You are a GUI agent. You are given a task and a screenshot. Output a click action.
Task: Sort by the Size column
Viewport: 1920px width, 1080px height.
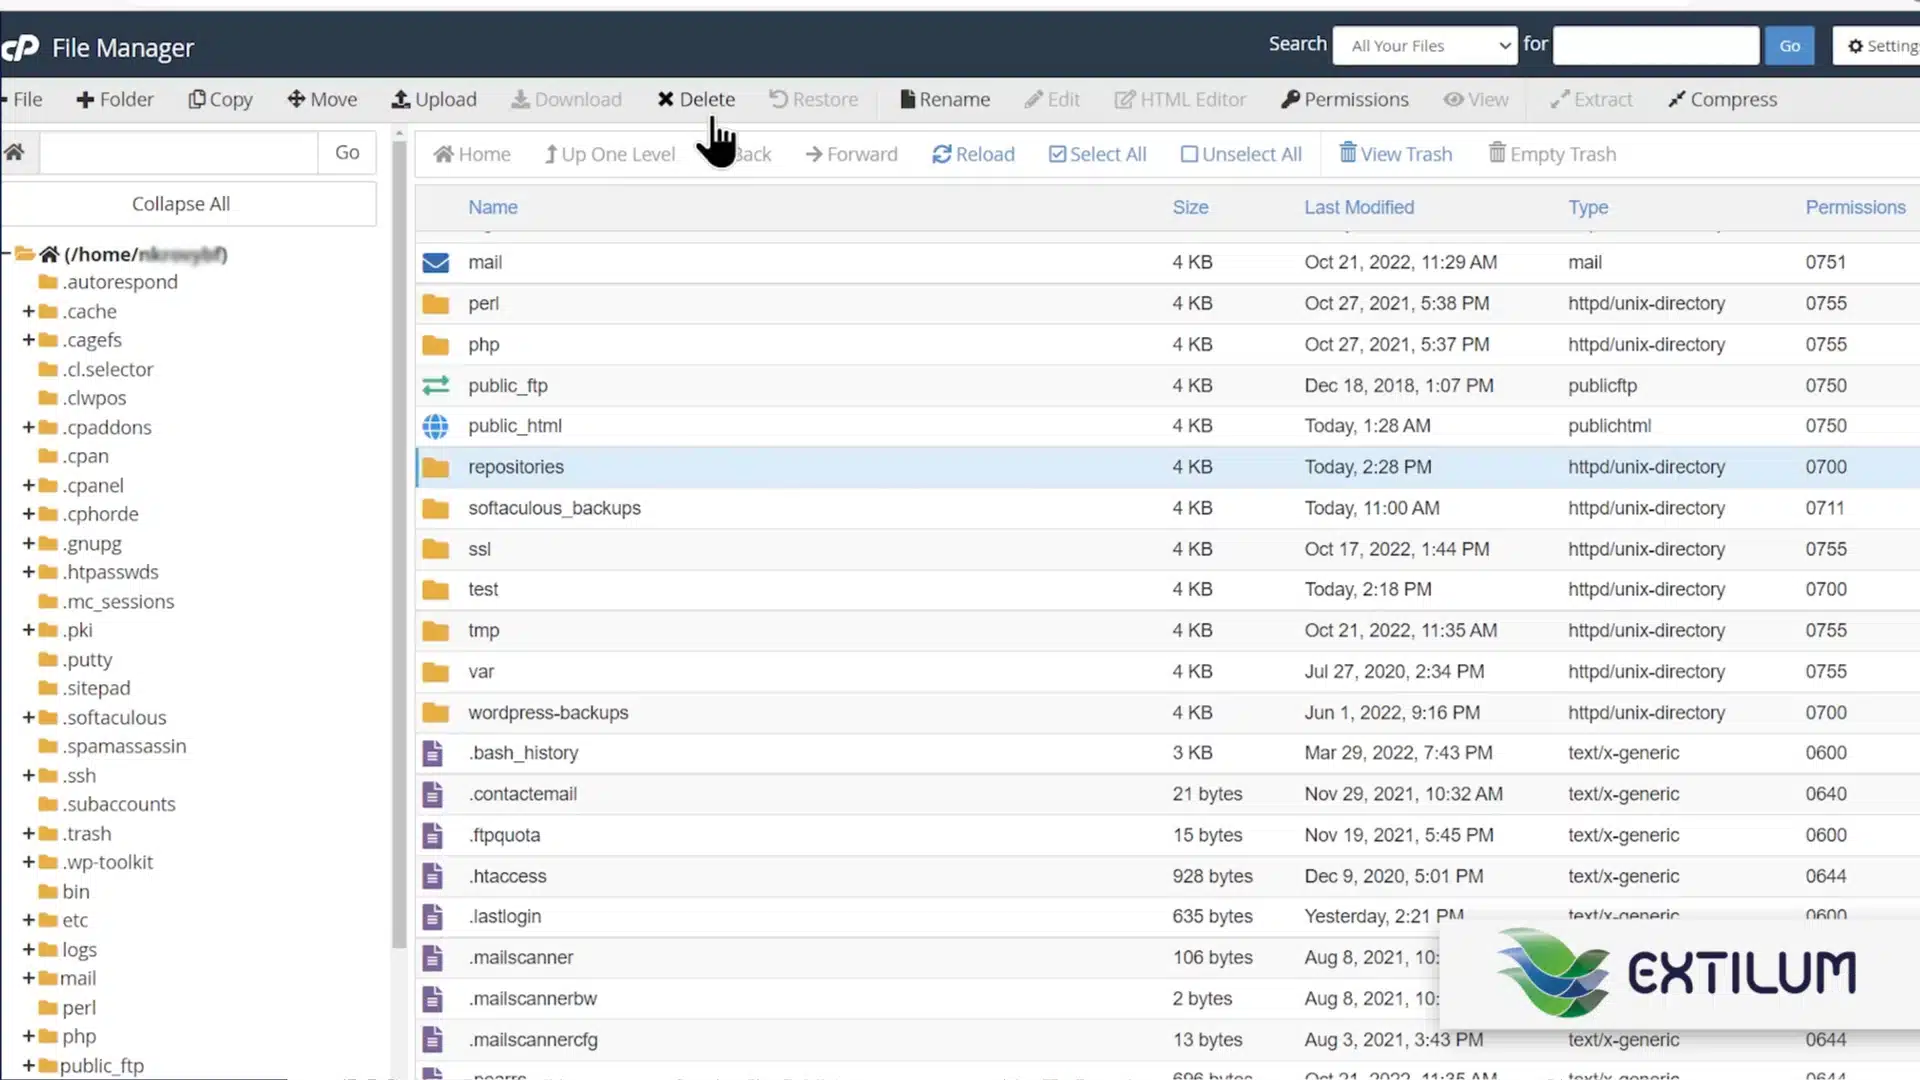coord(1190,207)
